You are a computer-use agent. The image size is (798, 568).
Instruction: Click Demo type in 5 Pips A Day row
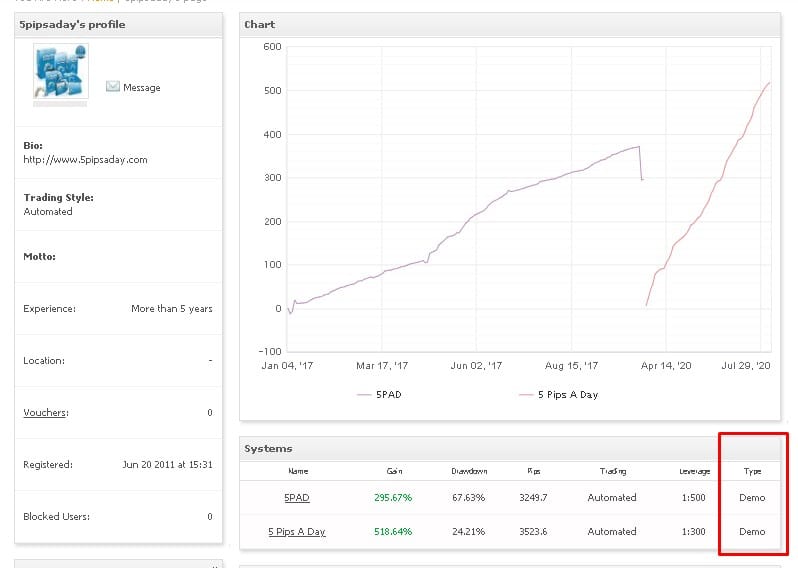click(752, 531)
